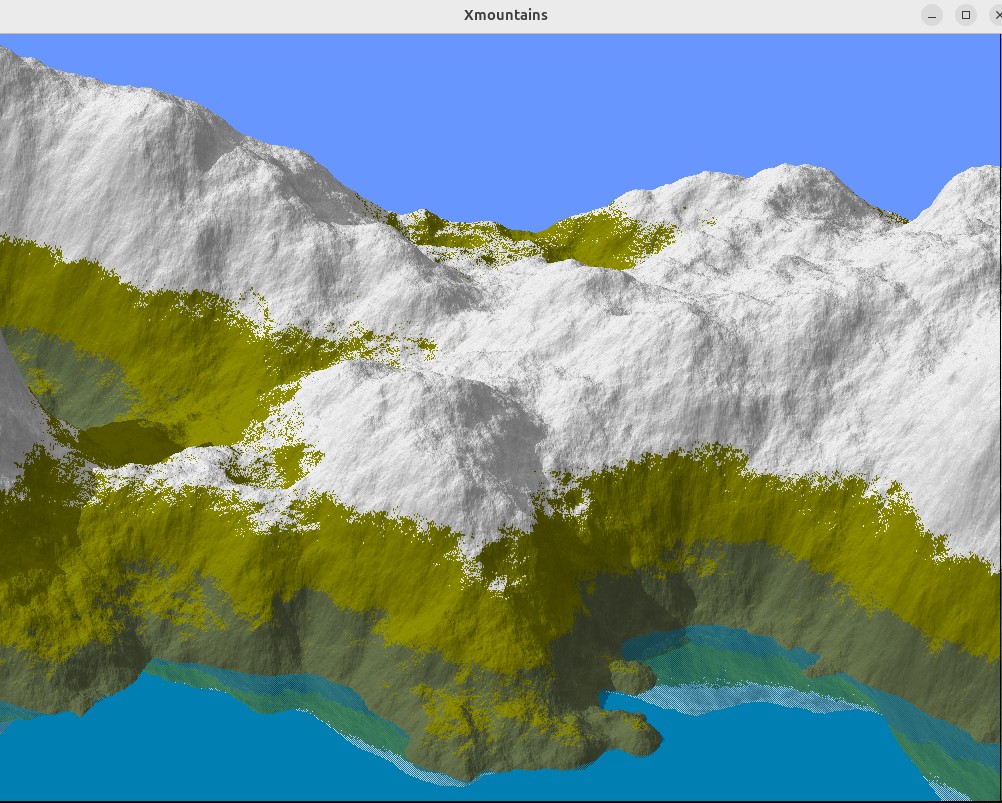The width and height of the screenshot is (1002, 803).
Task: Minimize the Xmountains window
Action: [932, 15]
